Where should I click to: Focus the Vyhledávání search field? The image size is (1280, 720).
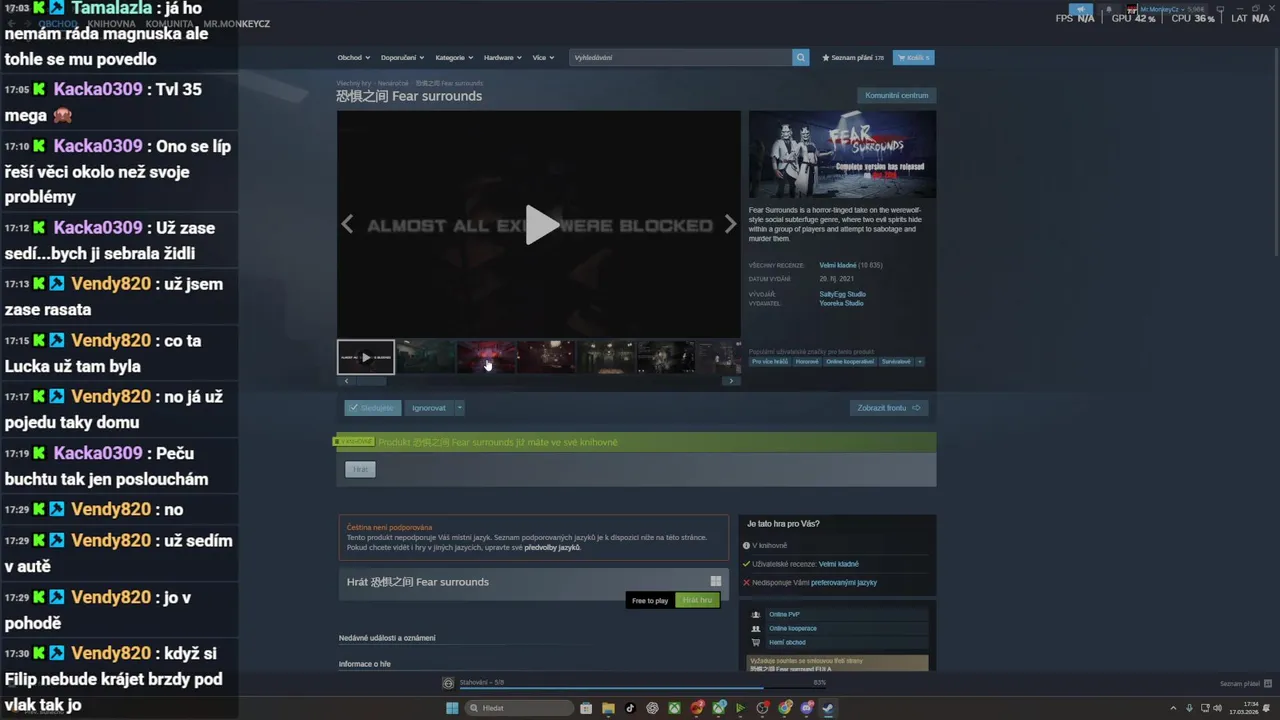point(680,58)
